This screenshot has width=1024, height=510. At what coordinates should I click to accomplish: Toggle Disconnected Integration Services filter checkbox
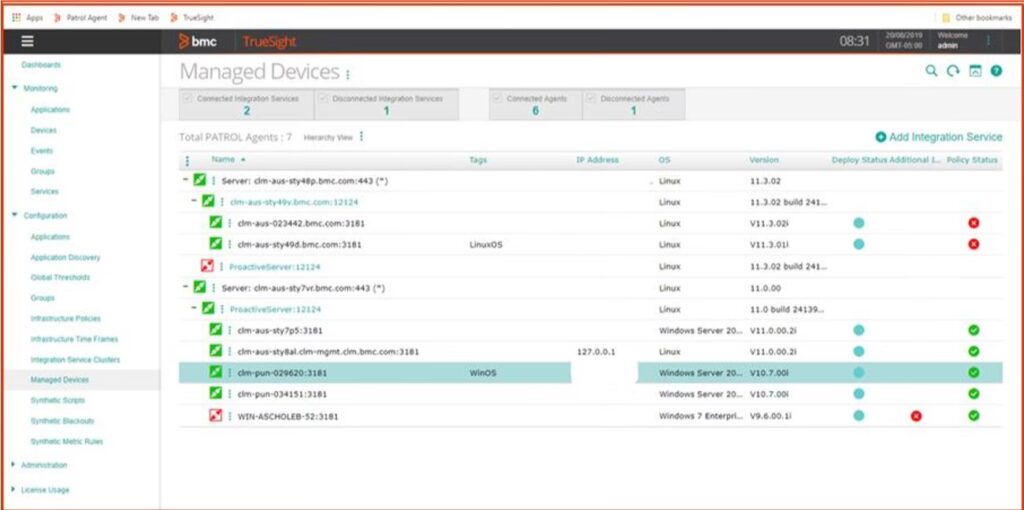click(x=322, y=98)
